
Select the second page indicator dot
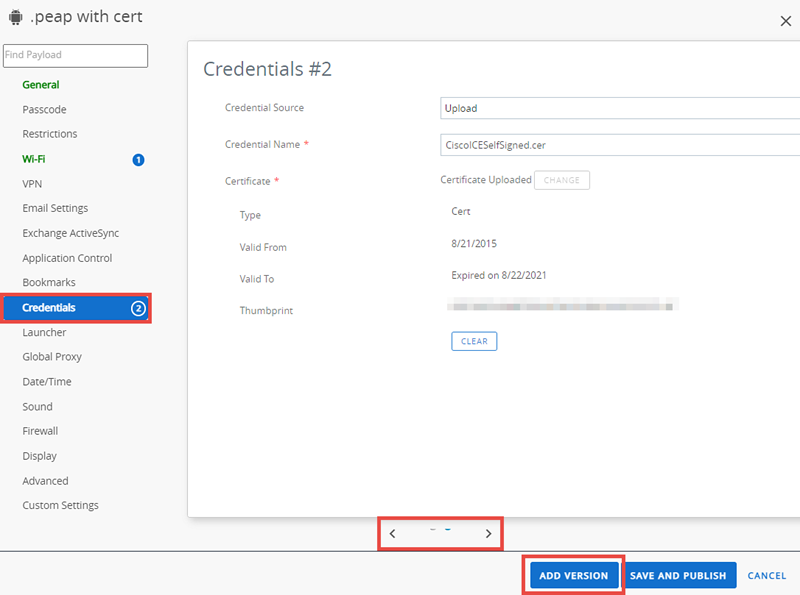click(447, 530)
